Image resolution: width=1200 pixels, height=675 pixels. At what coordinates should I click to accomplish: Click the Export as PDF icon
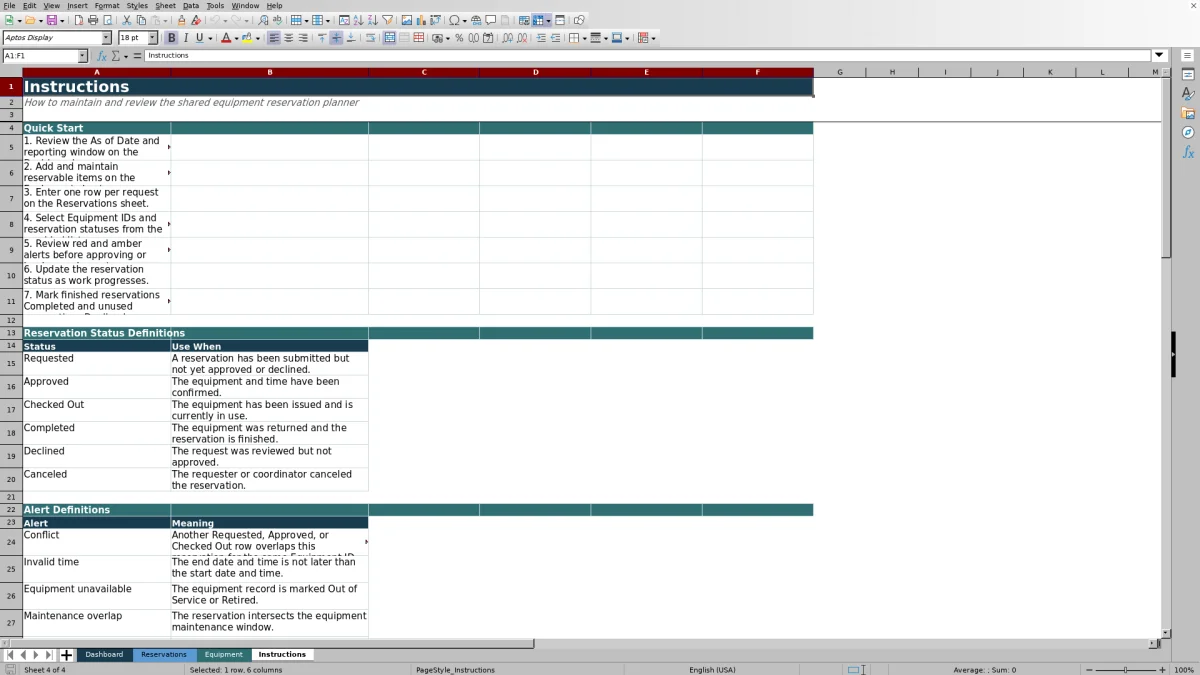coord(78,20)
